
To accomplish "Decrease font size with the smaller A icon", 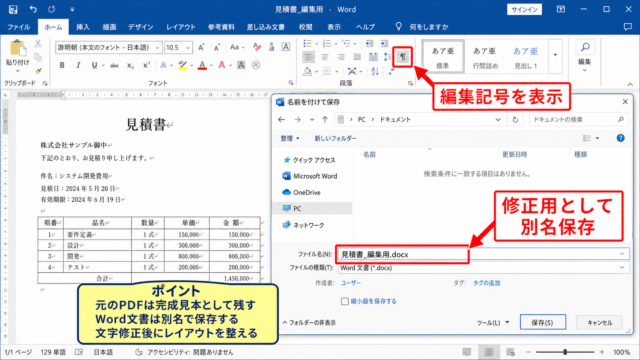I will (x=217, y=47).
